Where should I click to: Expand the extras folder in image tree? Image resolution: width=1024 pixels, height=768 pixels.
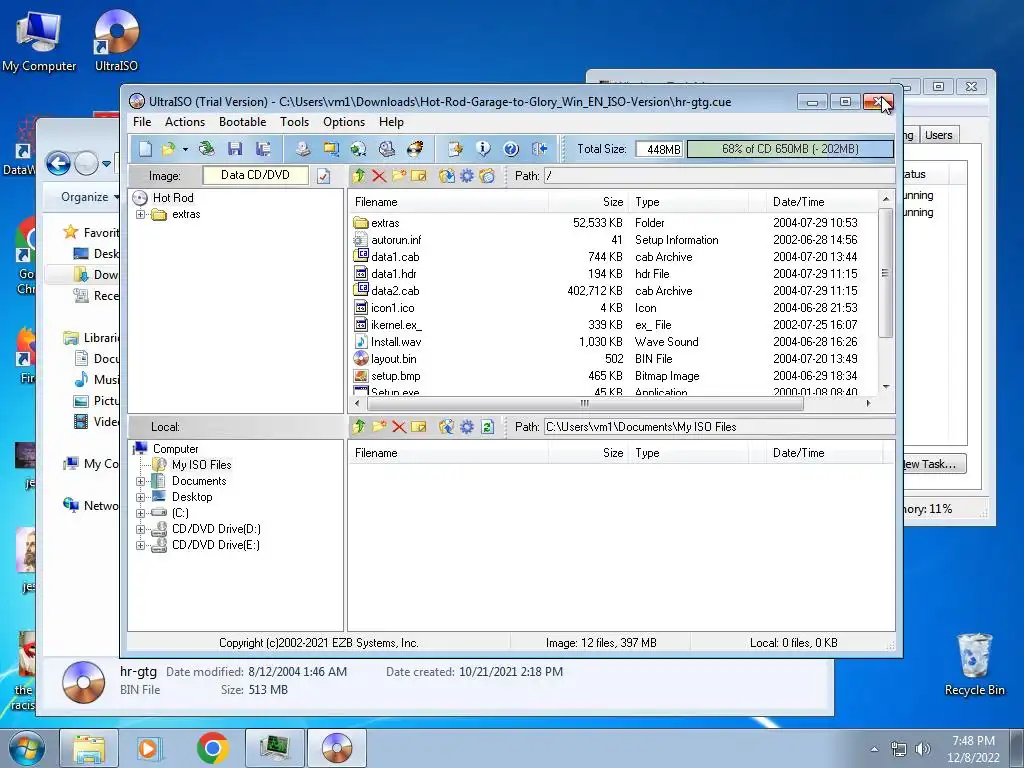click(x=140, y=214)
